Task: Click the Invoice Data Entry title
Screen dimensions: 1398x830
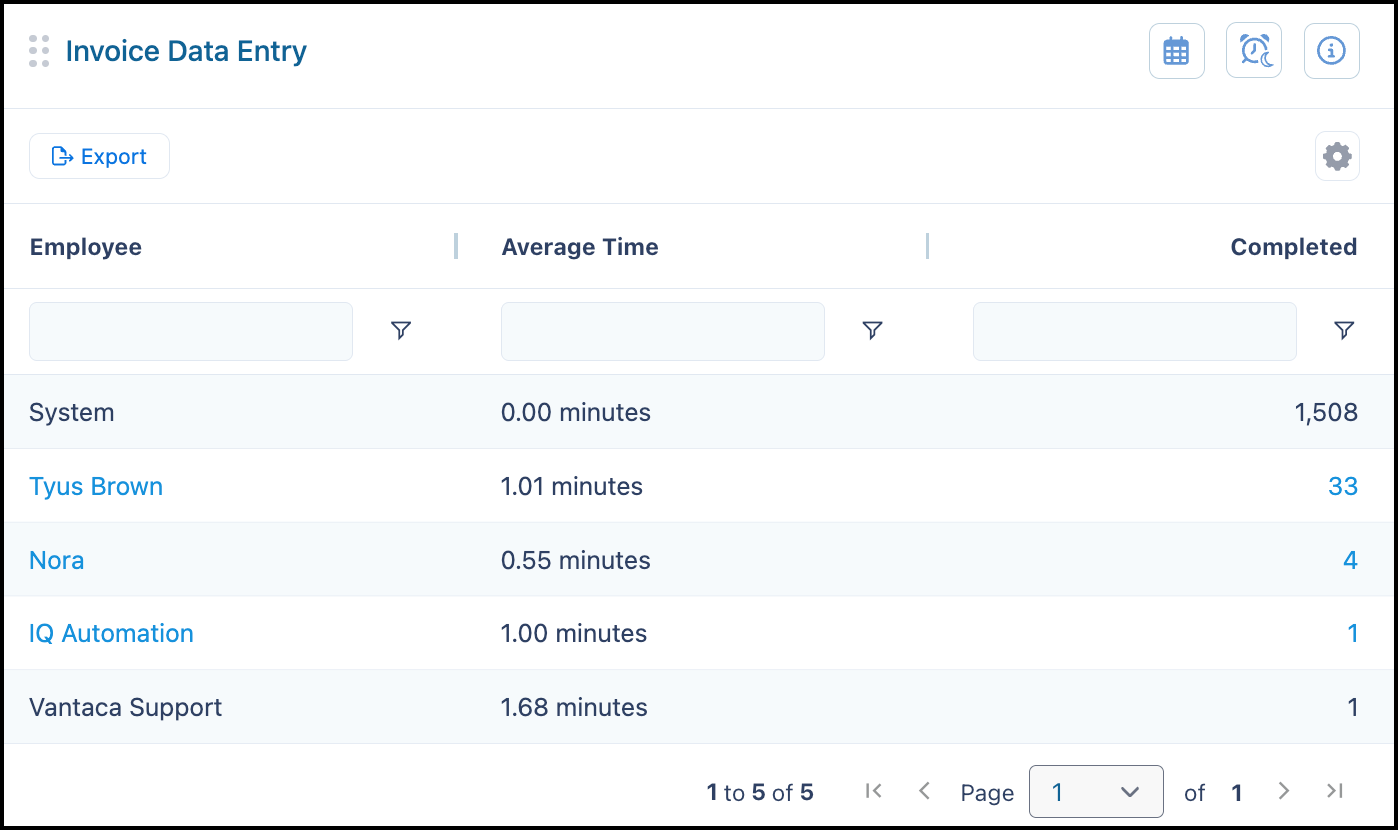Action: [x=186, y=51]
